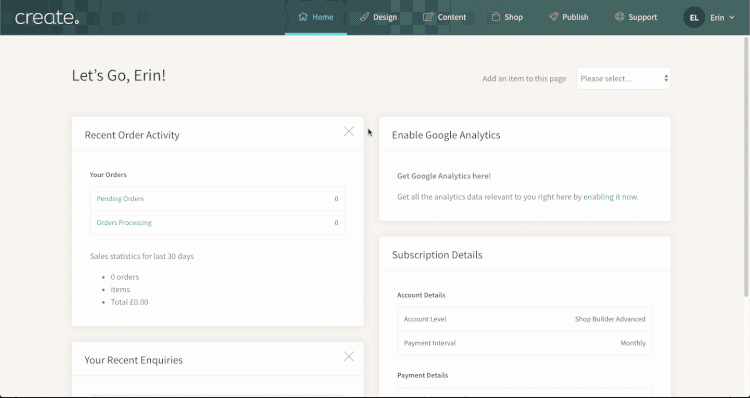Click the 'Payment Interval' row label

tap(430, 343)
